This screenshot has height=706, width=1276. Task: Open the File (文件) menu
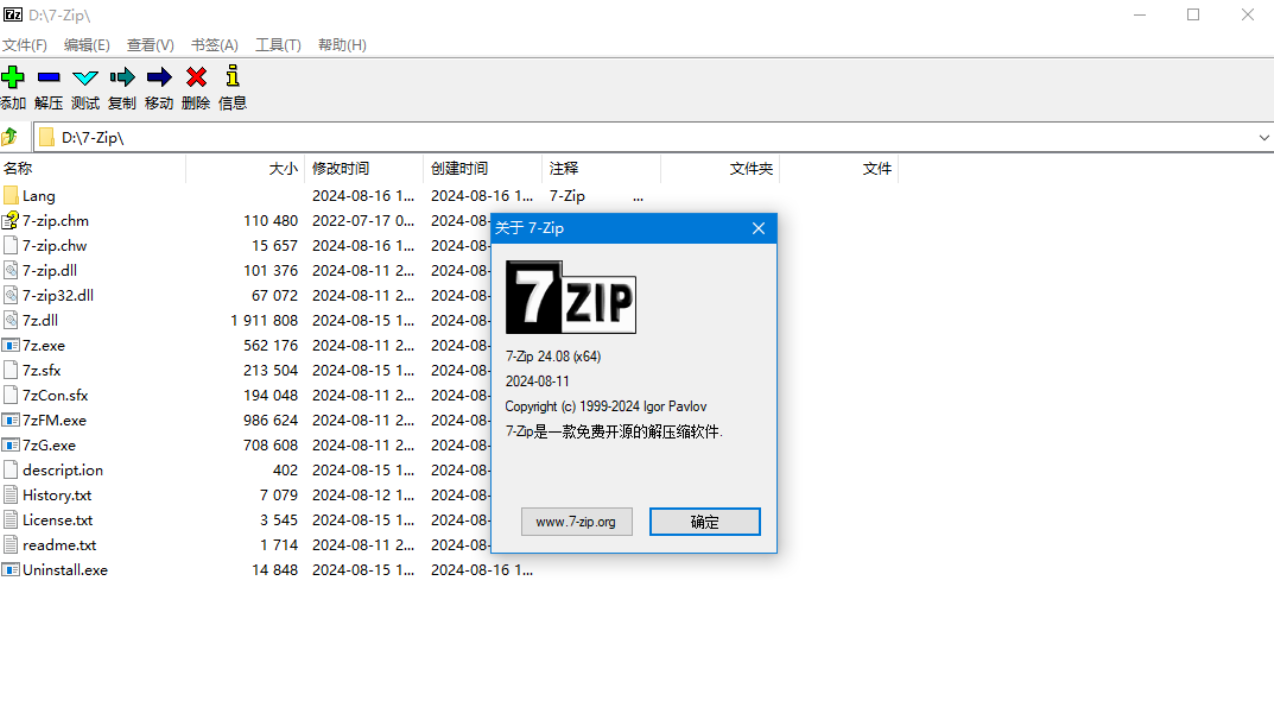click(25, 45)
